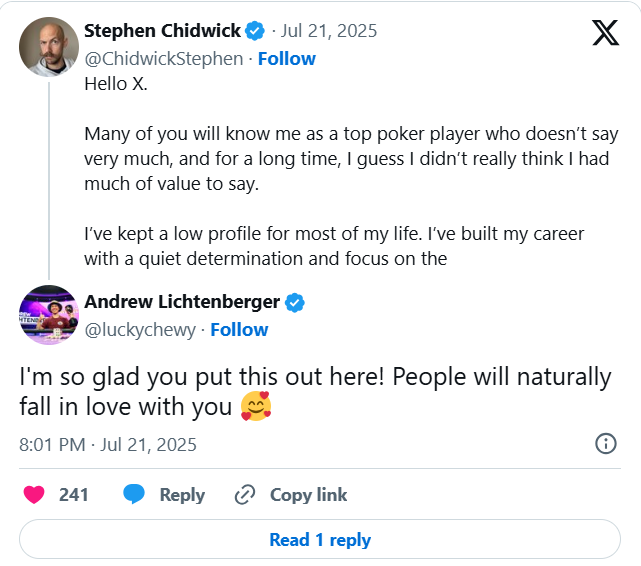Image resolution: width=641 pixels, height=566 pixels.
Task: Follow Stephen Chidwick
Action: coord(287,58)
